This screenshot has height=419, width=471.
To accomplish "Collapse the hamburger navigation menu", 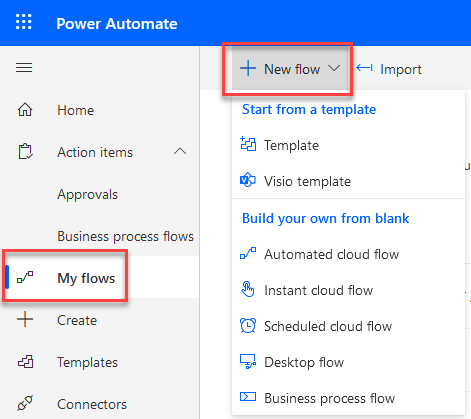I will click(x=24, y=68).
